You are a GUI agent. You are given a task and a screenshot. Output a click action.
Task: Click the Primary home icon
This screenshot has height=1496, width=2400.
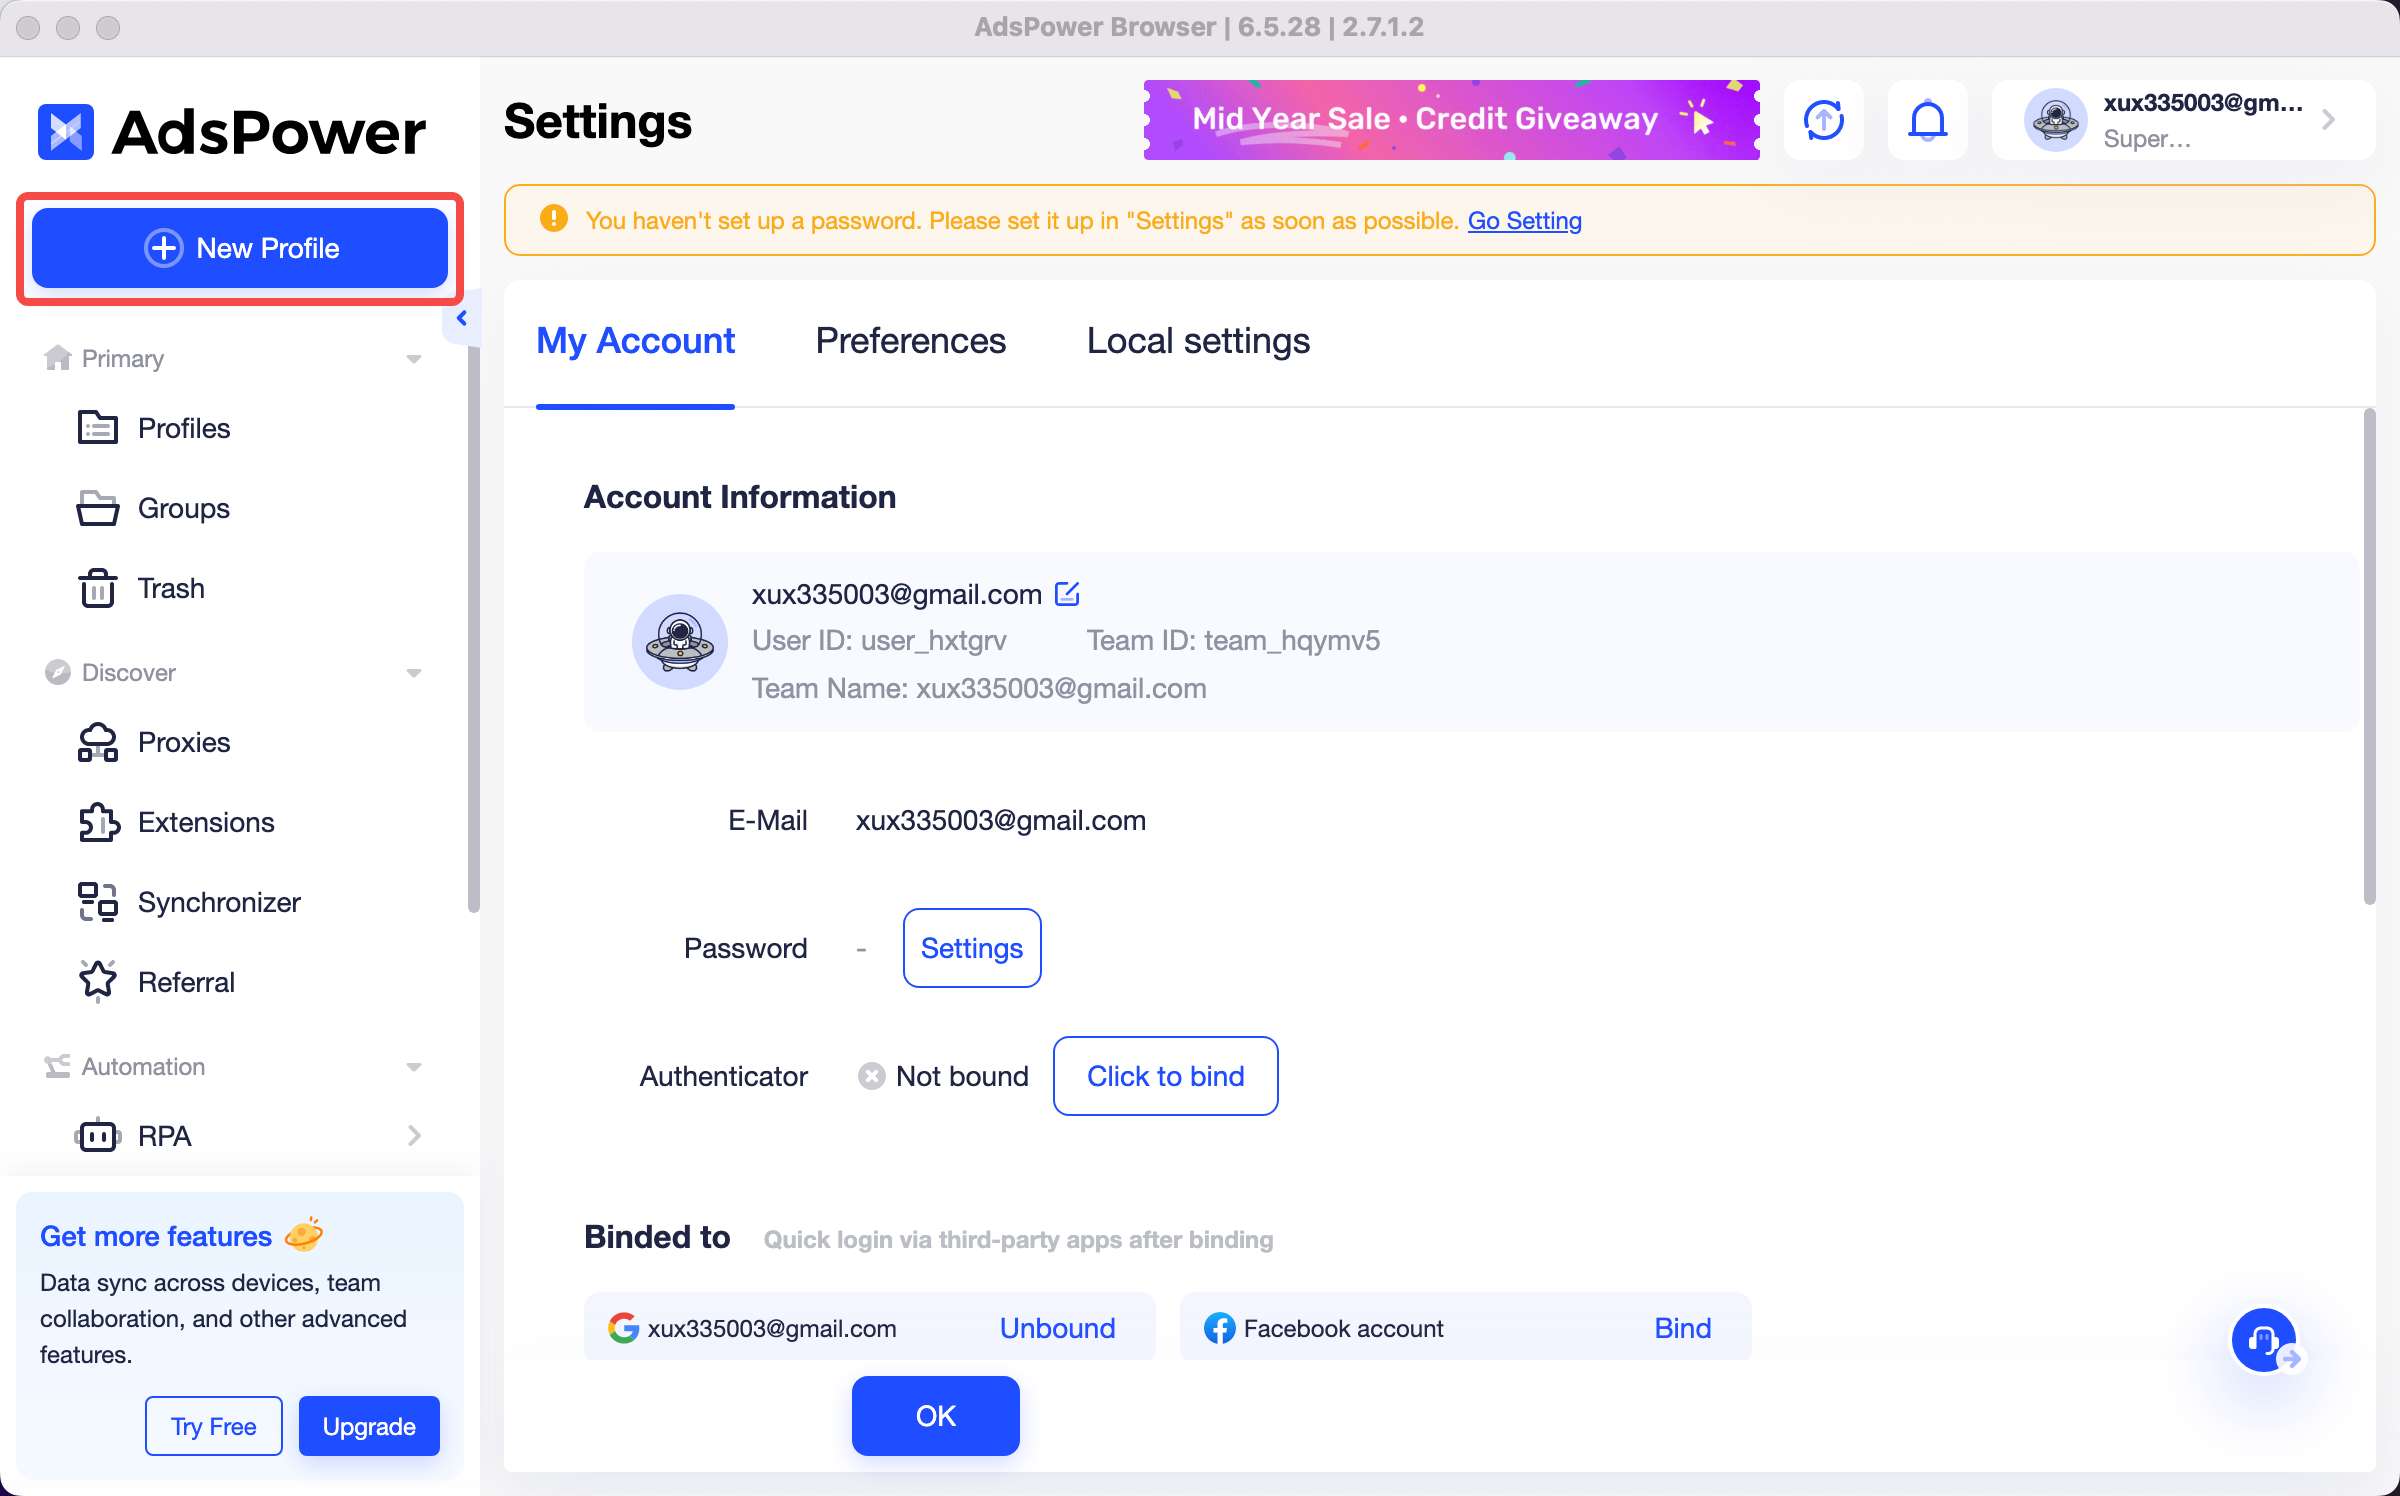pyautogui.click(x=58, y=358)
